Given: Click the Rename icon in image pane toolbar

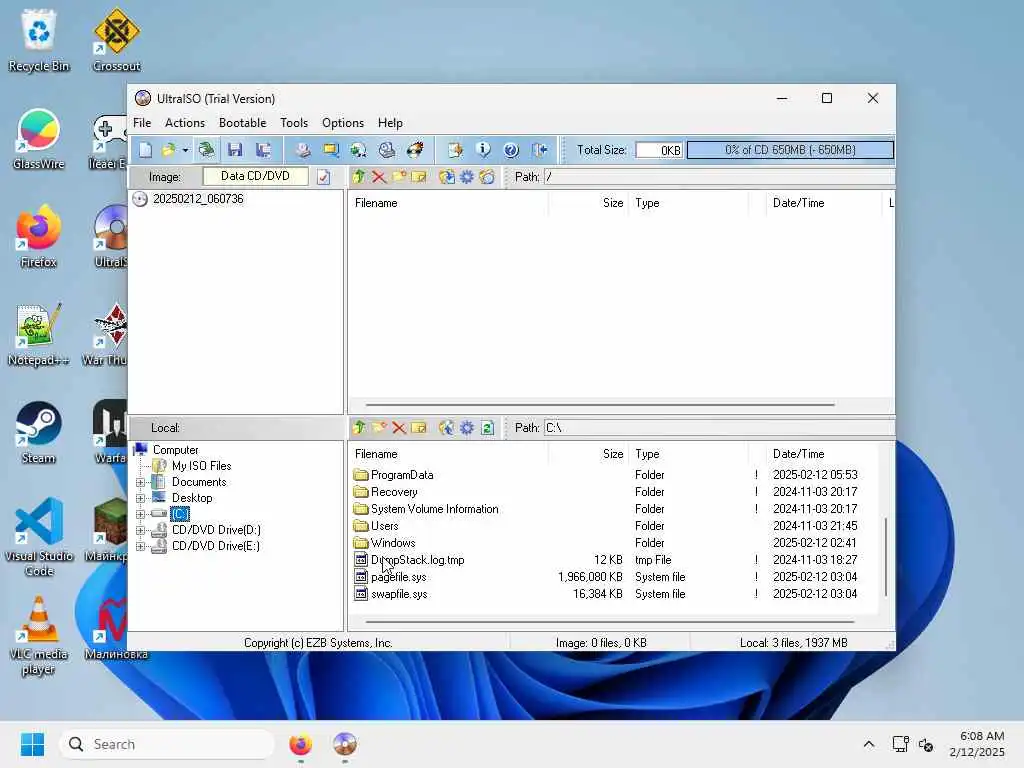Looking at the screenshot, I should tap(419, 177).
